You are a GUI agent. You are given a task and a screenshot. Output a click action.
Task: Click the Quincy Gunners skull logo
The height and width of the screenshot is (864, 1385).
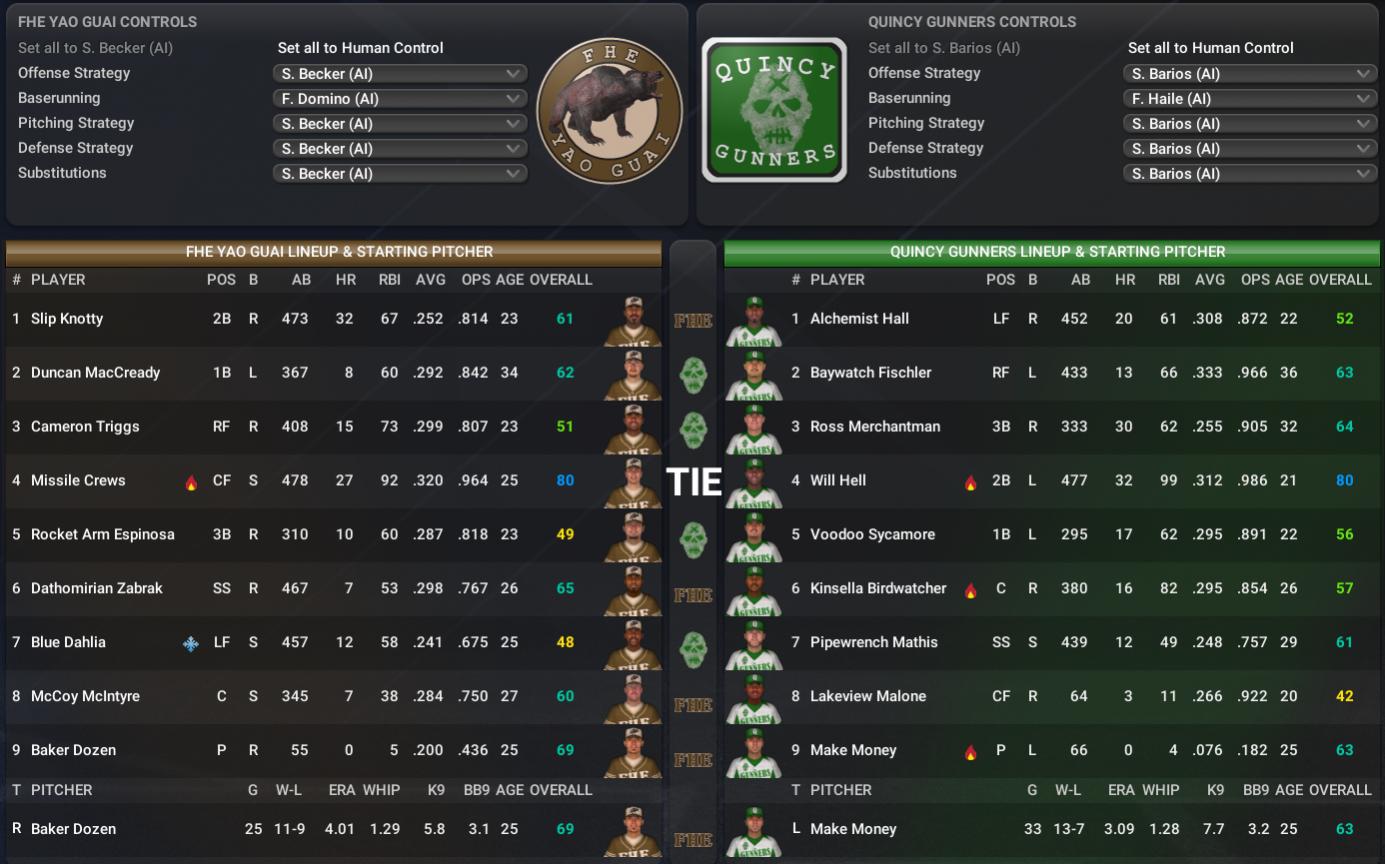point(774,110)
